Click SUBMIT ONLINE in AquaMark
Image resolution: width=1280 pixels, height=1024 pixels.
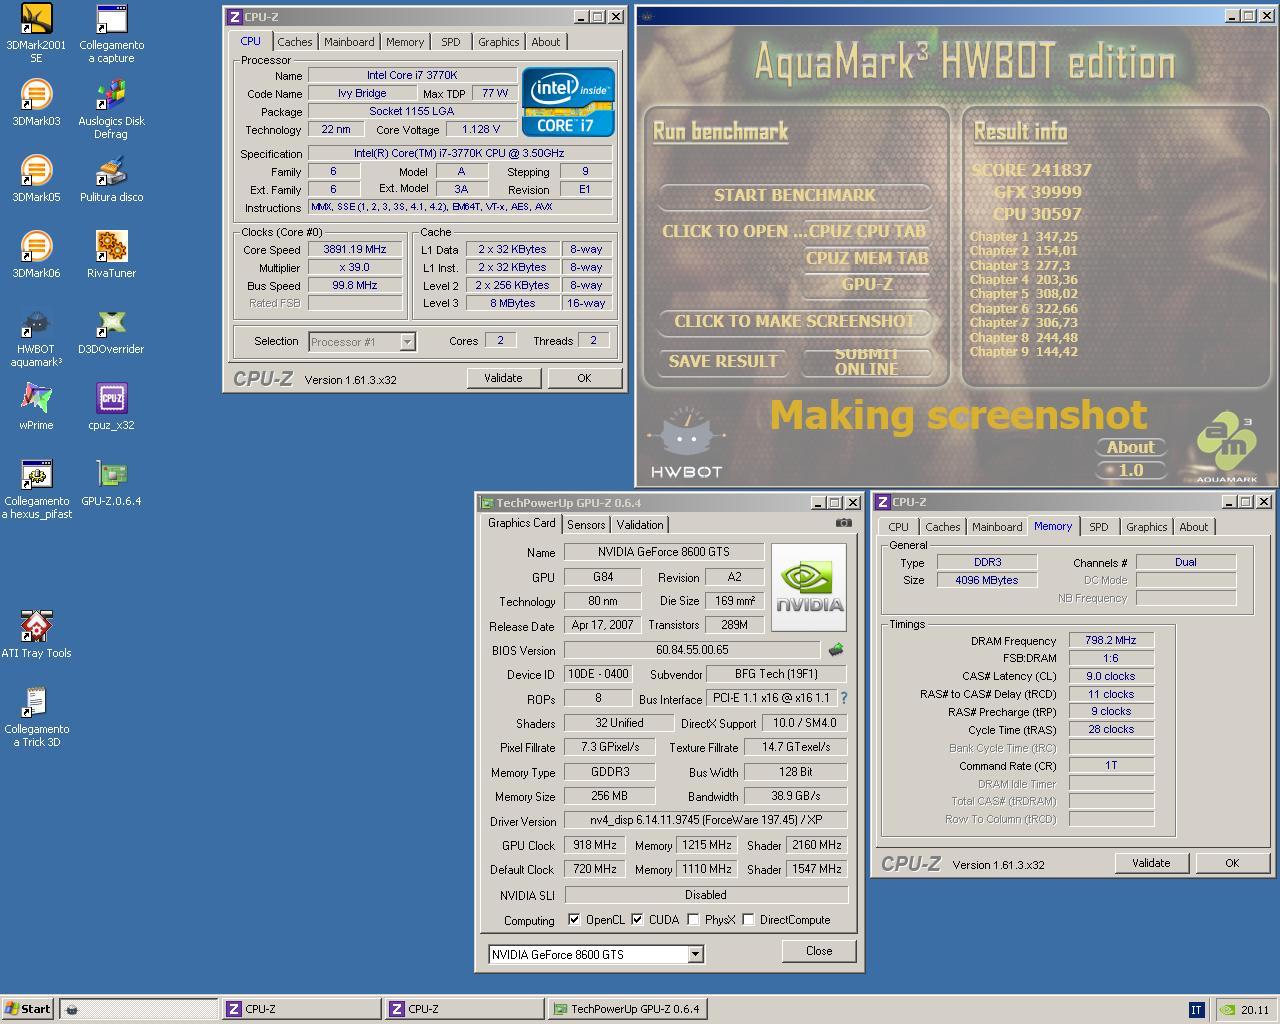(867, 361)
